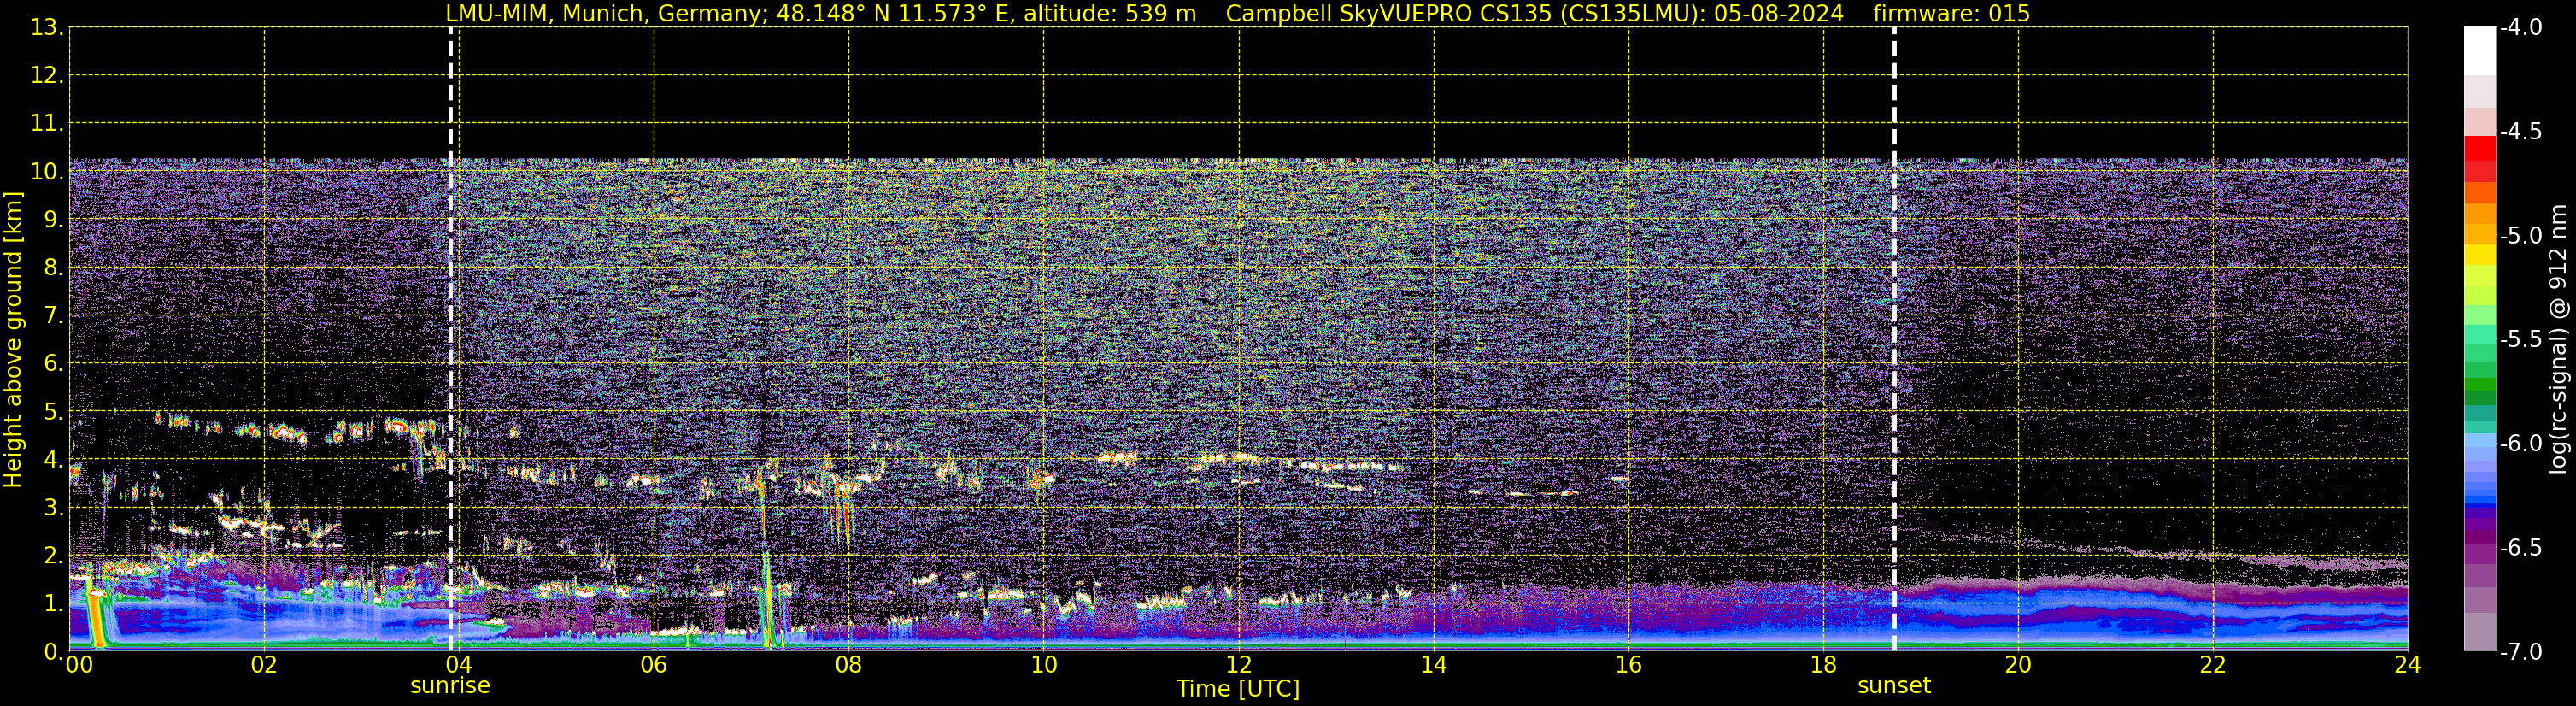This screenshot has width=2576, height=706.
Task: Click the 10 tick label on the time axis
Action: (1043, 665)
